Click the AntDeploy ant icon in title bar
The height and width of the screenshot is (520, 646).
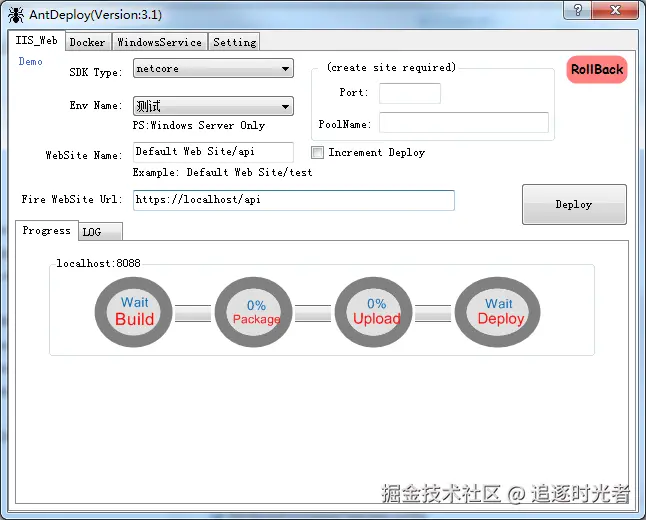coord(16,15)
